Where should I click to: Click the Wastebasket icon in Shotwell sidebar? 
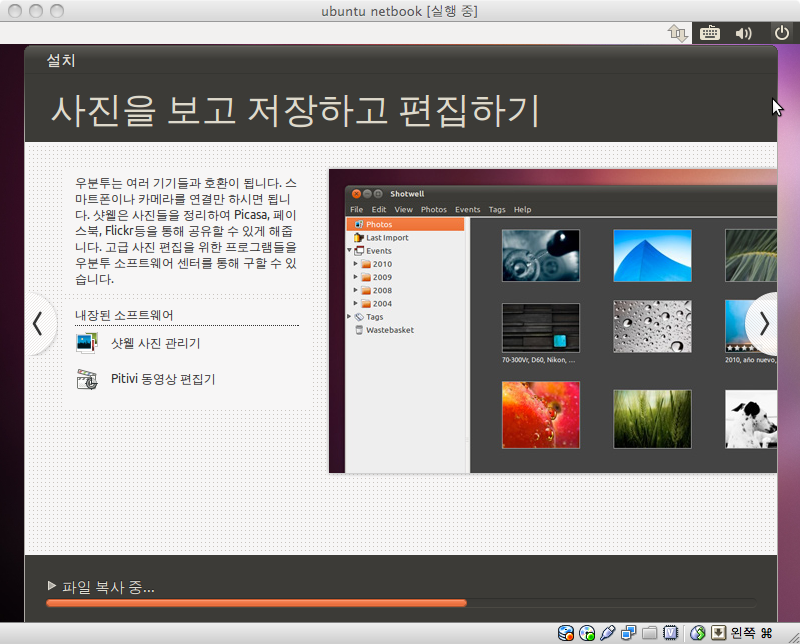(359, 330)
